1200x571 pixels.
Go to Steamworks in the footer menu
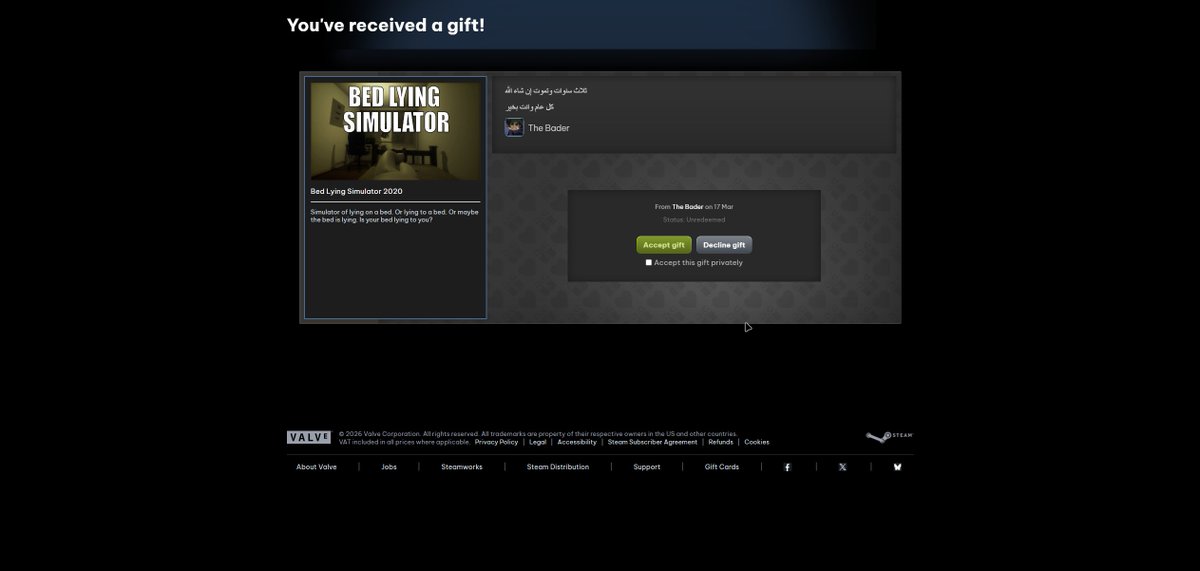pyautogui.click(x=462, y=467)
